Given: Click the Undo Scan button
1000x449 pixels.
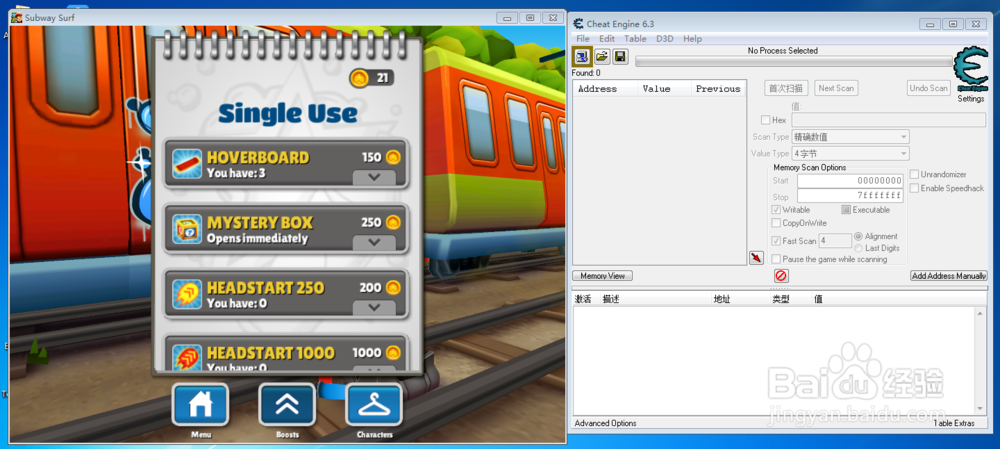Looking at the screenshot, I should [x=929, y=88].
